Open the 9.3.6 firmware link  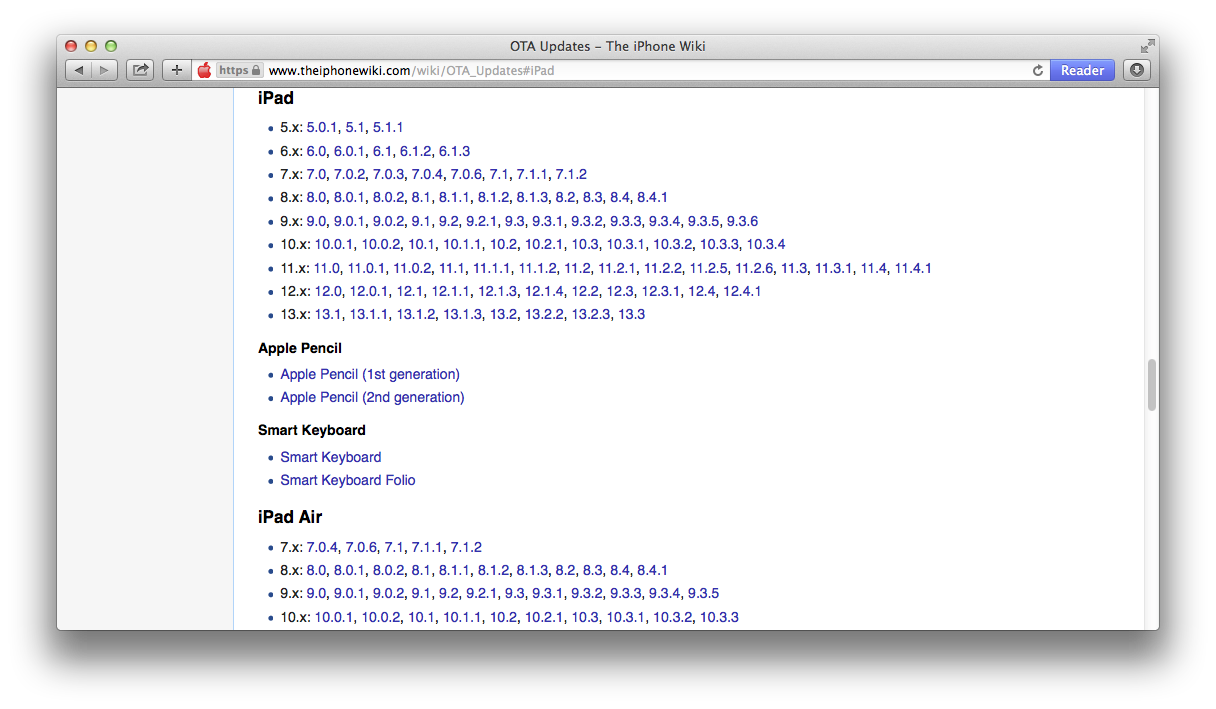(742, 221)
